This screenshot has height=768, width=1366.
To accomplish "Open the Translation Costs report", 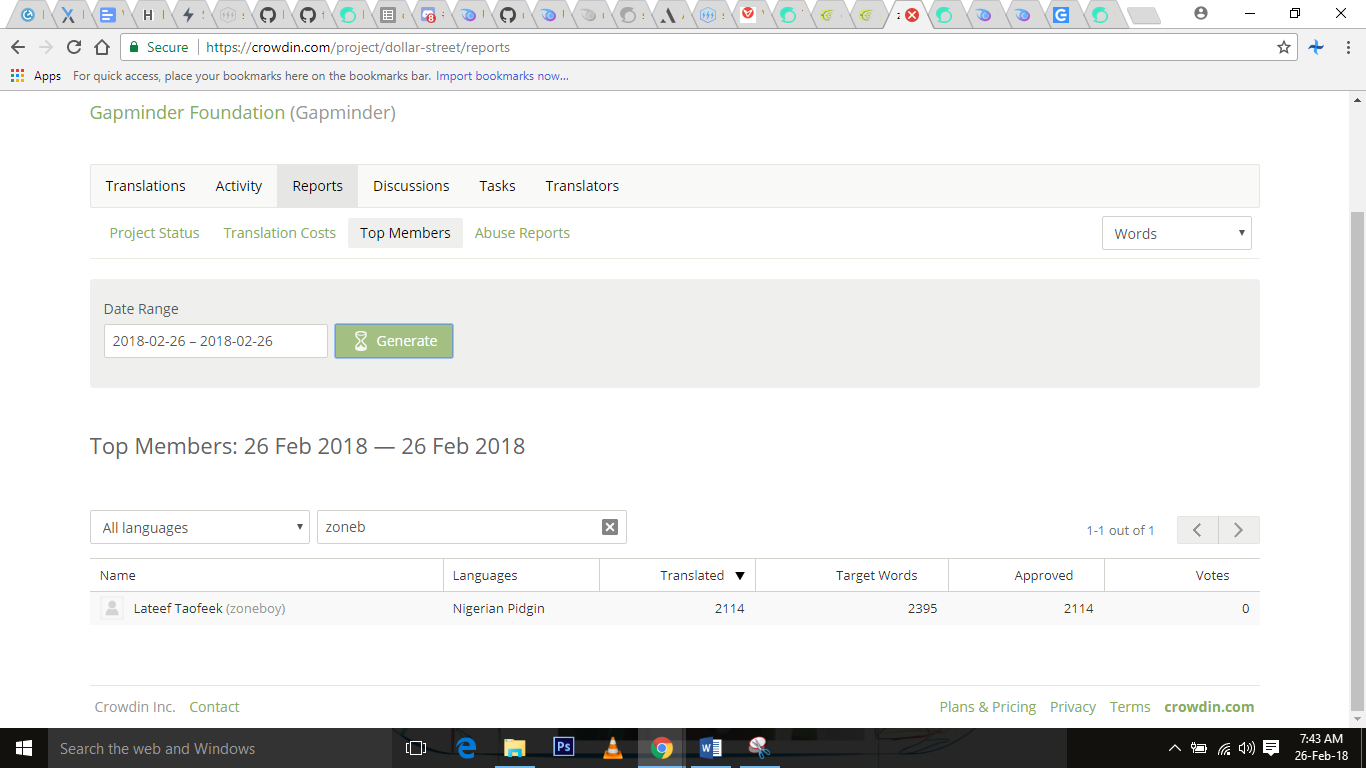I will (280, 233).
